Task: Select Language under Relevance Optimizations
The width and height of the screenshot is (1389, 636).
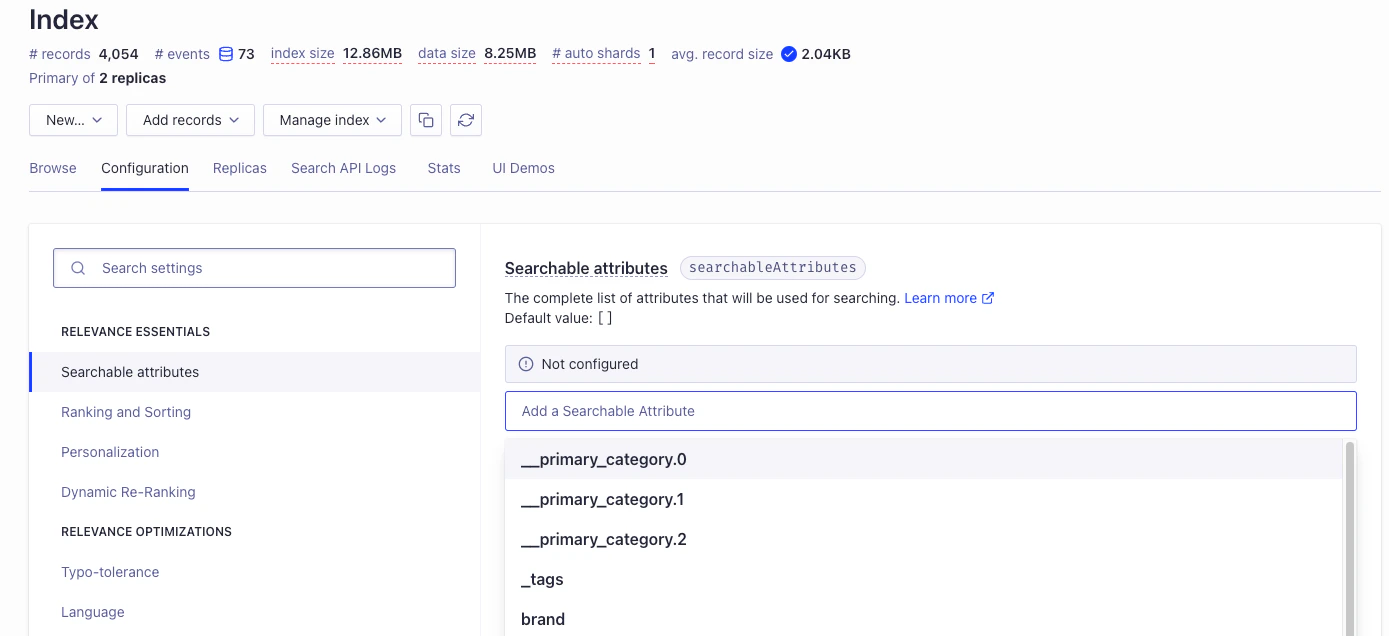Action: [x=93, y=611]
